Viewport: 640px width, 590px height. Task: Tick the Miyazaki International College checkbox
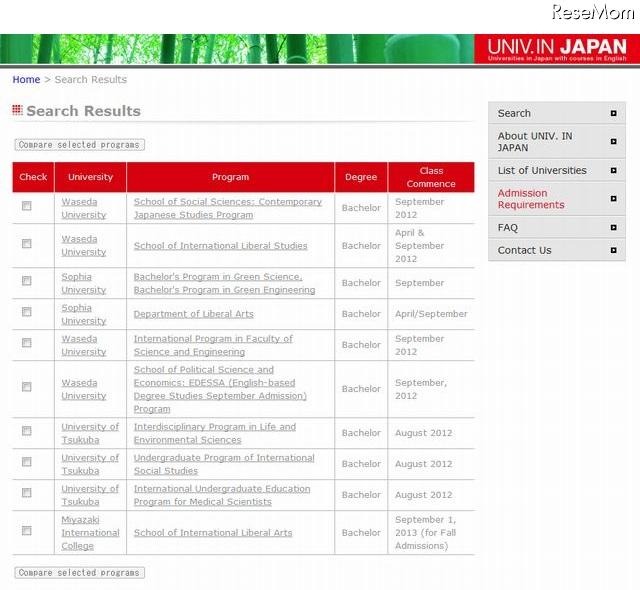click(x=27, y=530)
